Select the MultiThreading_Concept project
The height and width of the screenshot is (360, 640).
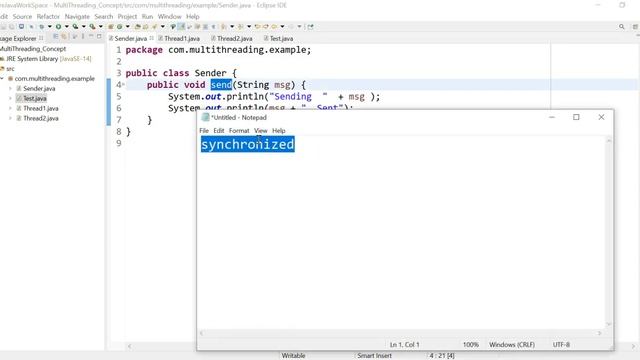33,49
